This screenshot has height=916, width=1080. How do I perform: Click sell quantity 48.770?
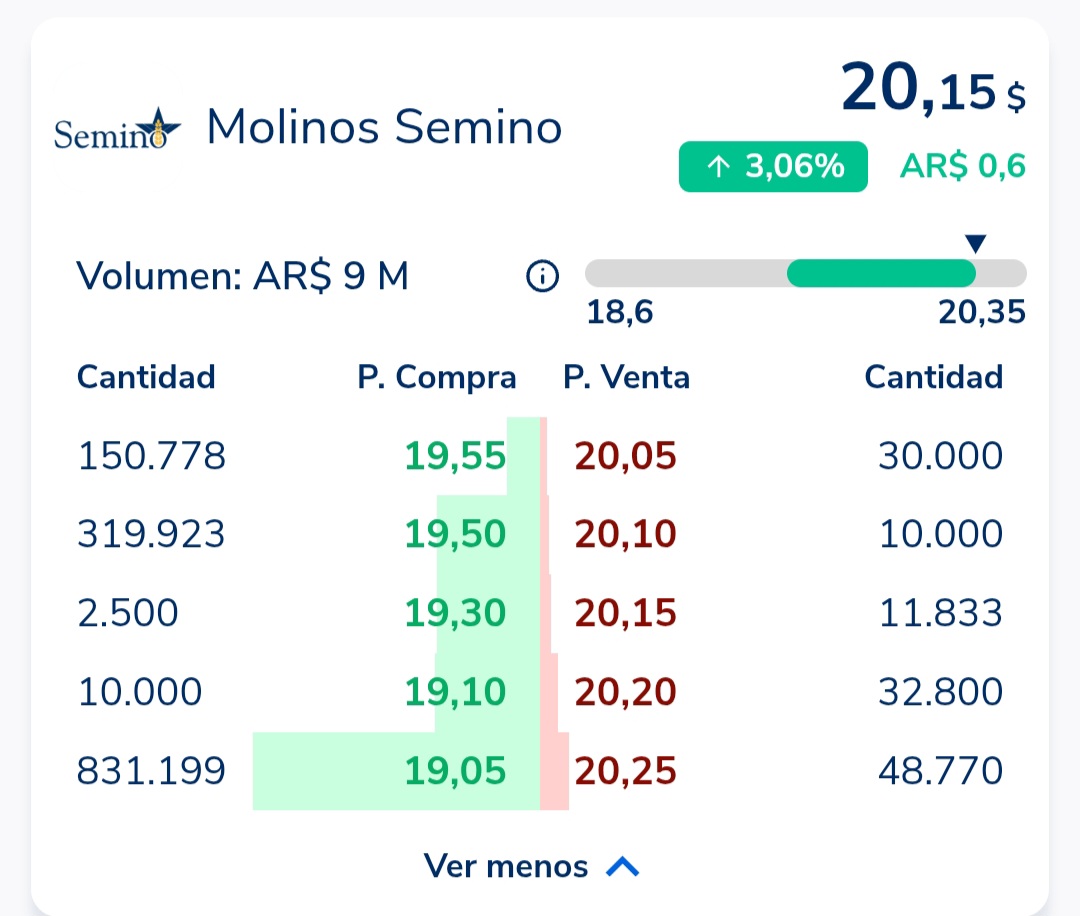click(940, 771)
